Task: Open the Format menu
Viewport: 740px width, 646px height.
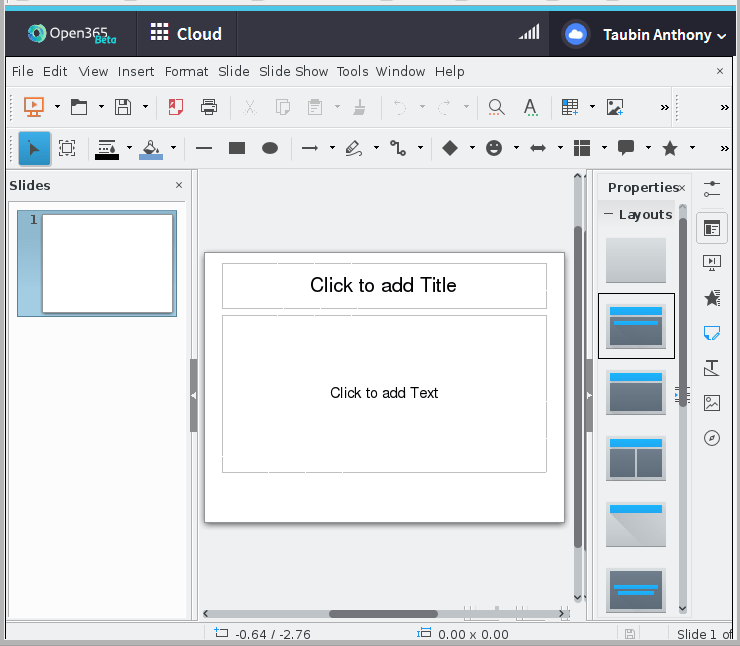Action: pyautogui.click(x=186, y=72)
